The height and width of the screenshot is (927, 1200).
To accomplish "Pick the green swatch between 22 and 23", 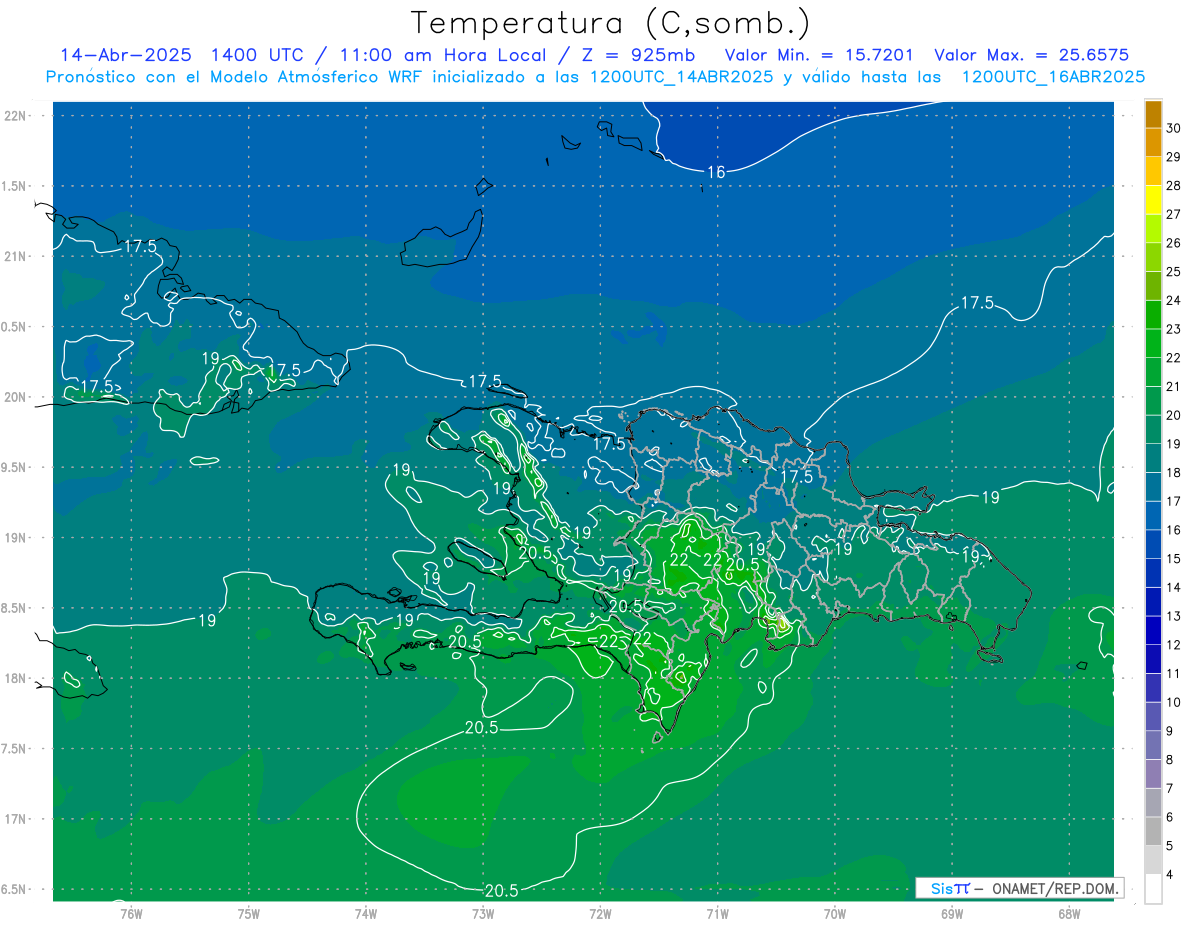I will coord(1153,343).
